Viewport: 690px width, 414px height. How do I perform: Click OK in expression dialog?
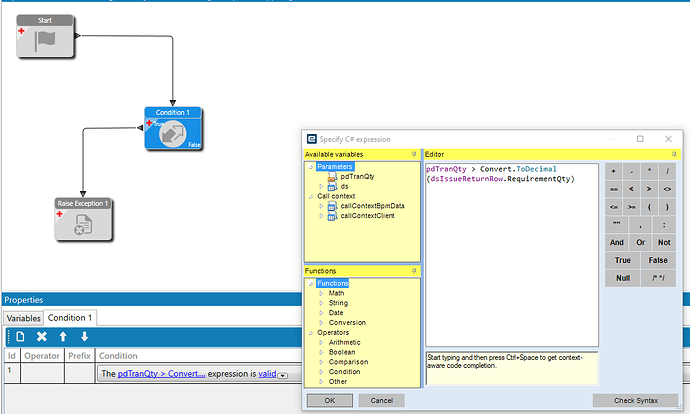[329, 400]
